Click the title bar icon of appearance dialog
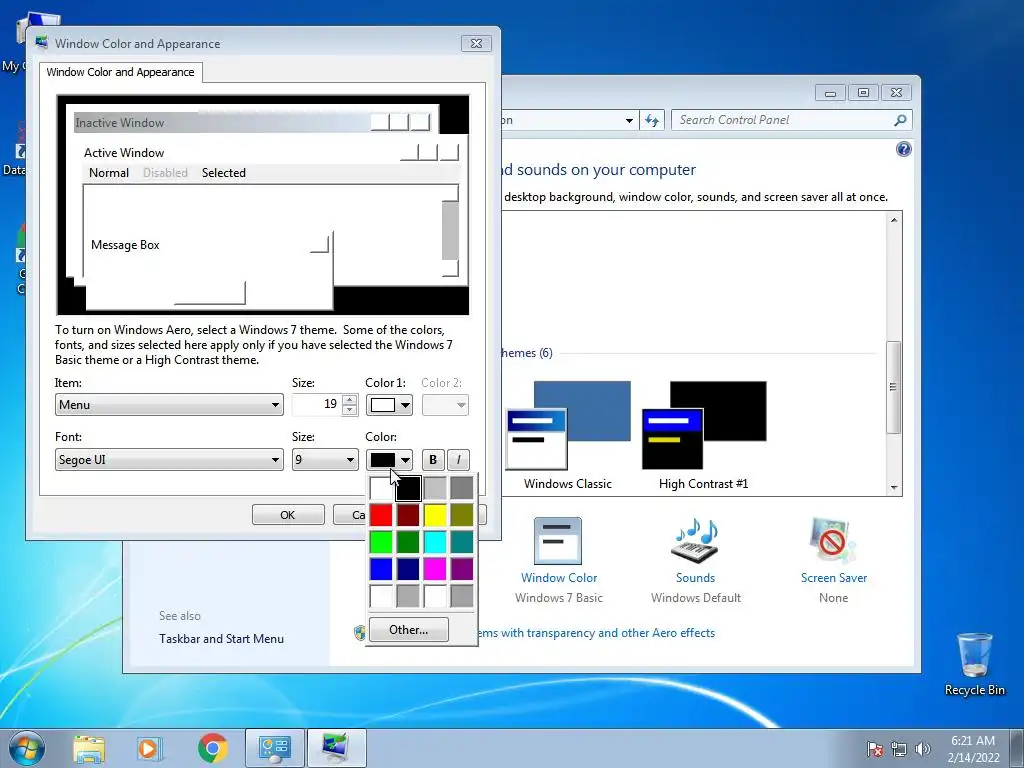Image resolution: width=1024 pixels, height=768 pixels. (x=42, y=43)
